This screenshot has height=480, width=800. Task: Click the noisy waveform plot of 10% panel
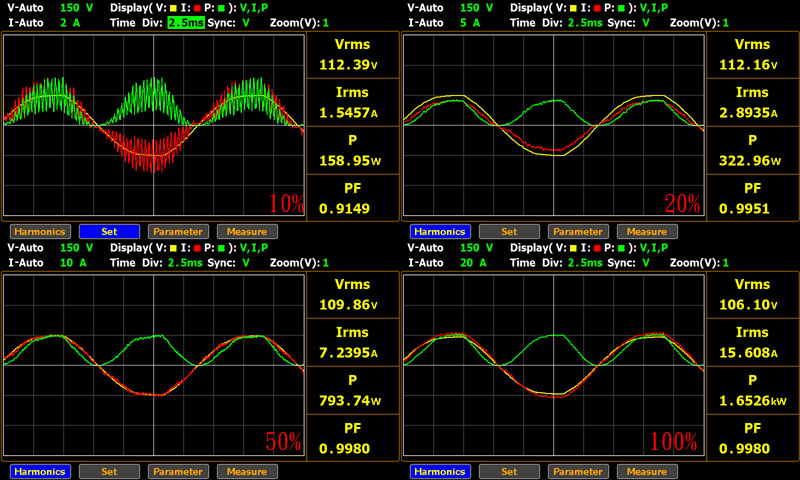point(154,125)
